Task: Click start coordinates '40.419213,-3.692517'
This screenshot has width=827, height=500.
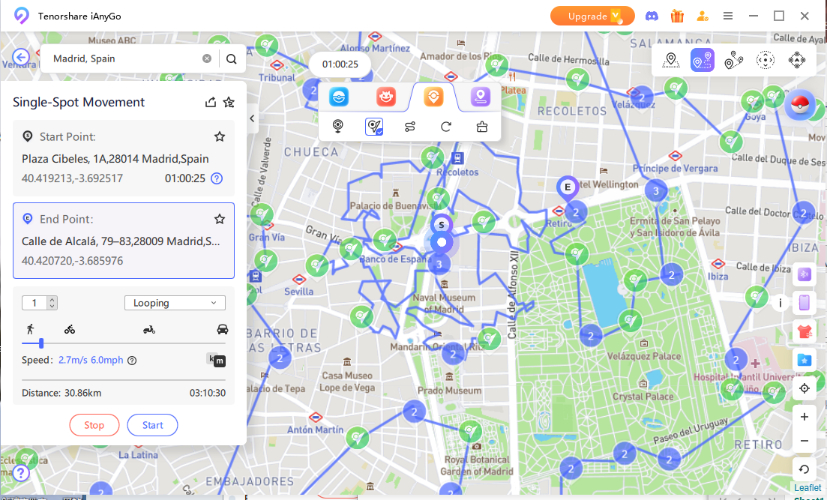Action: coord(72,178)
